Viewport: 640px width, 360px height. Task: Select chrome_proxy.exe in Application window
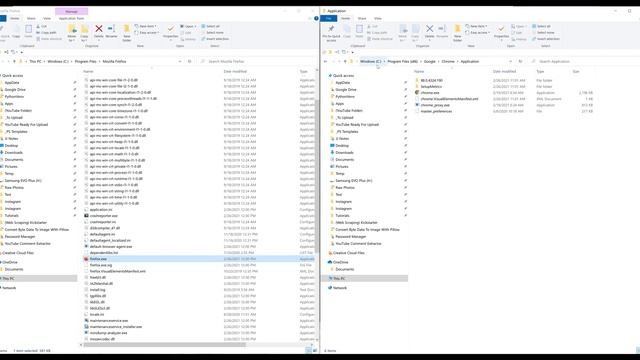[435, 105]
